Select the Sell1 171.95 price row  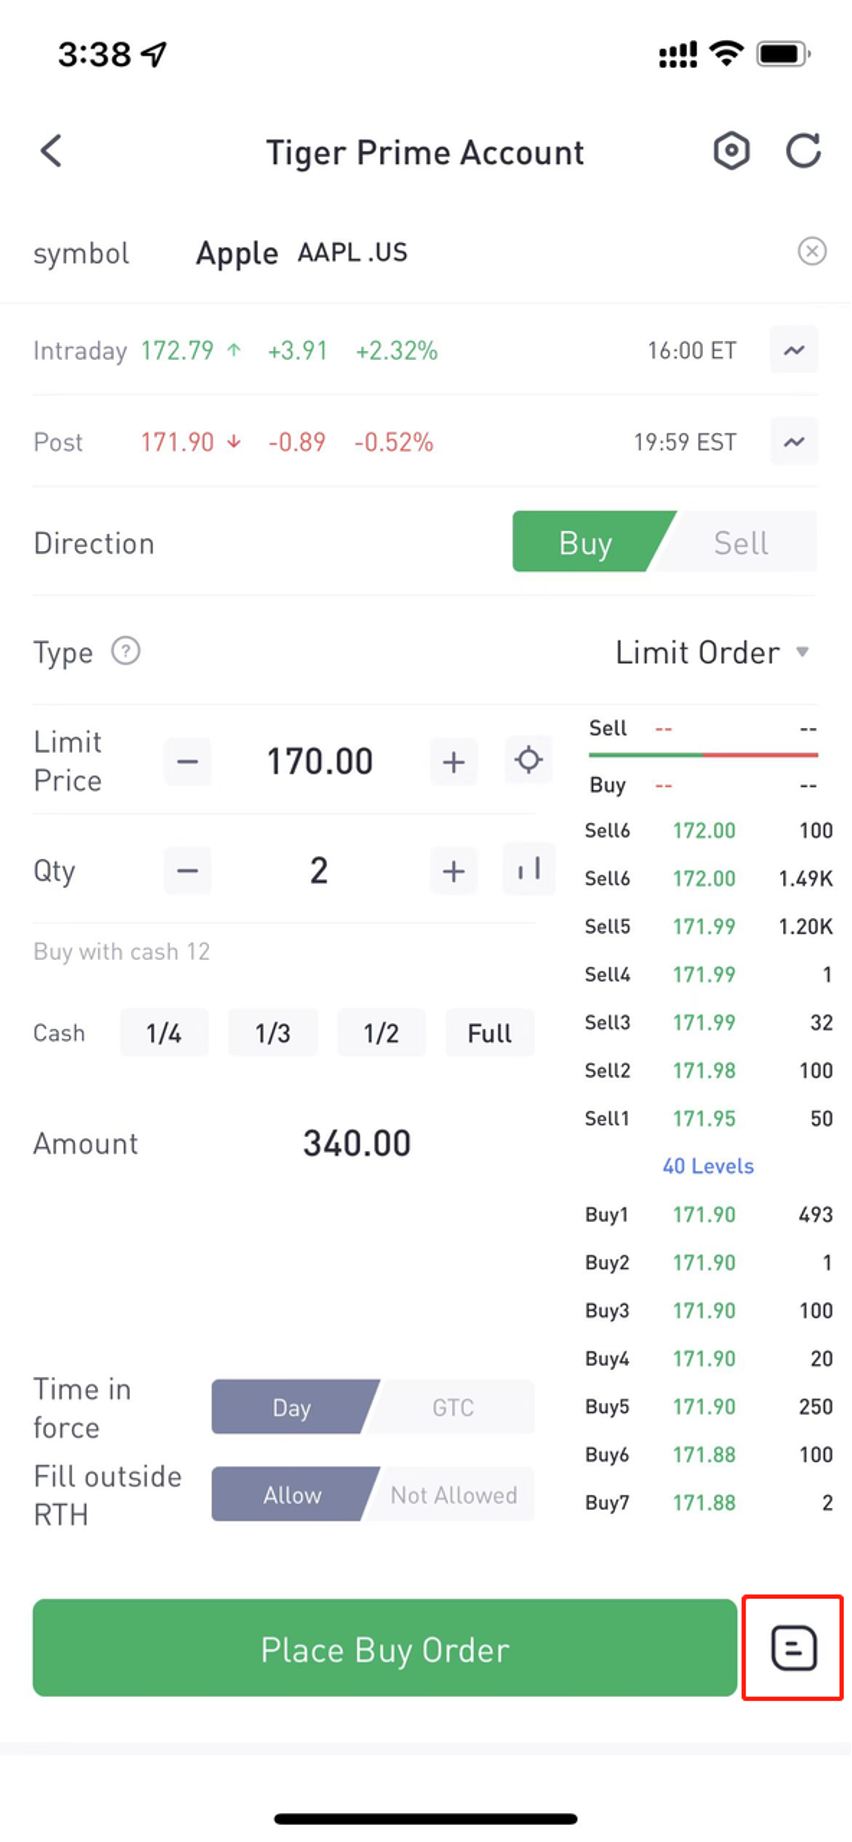coord(709,1118)
